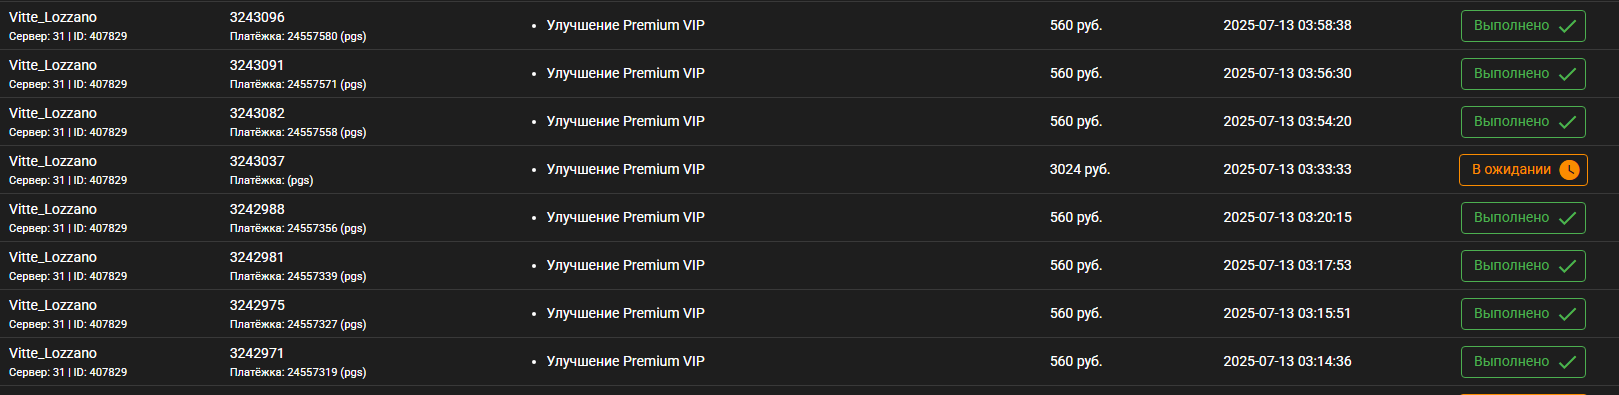Click the checkmark icon for order 3242981
Screen dimensions: 1619x395
[1567, 266]
